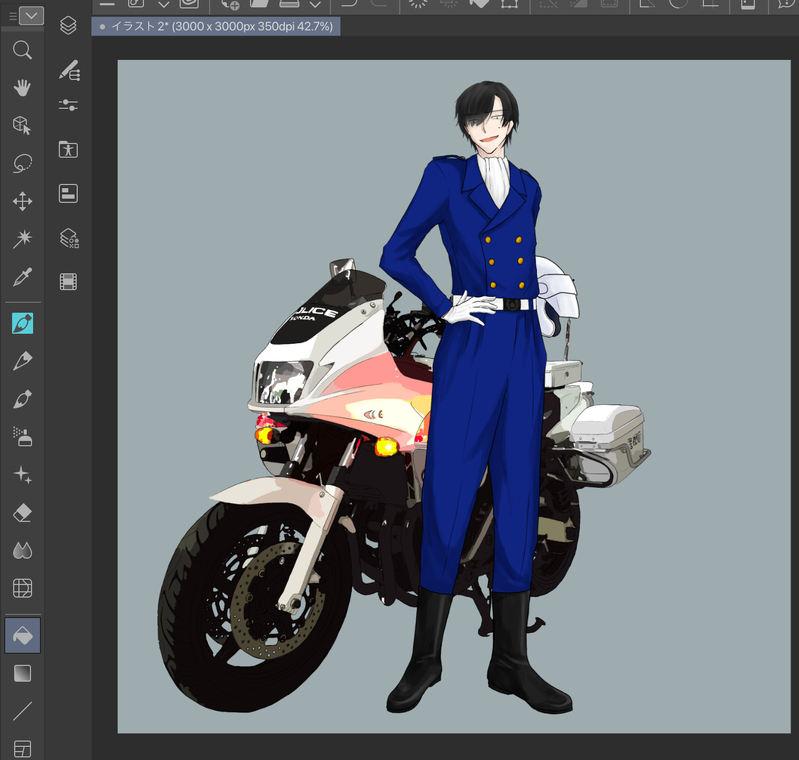Select the Gradient tool

(x=22, y=673)
